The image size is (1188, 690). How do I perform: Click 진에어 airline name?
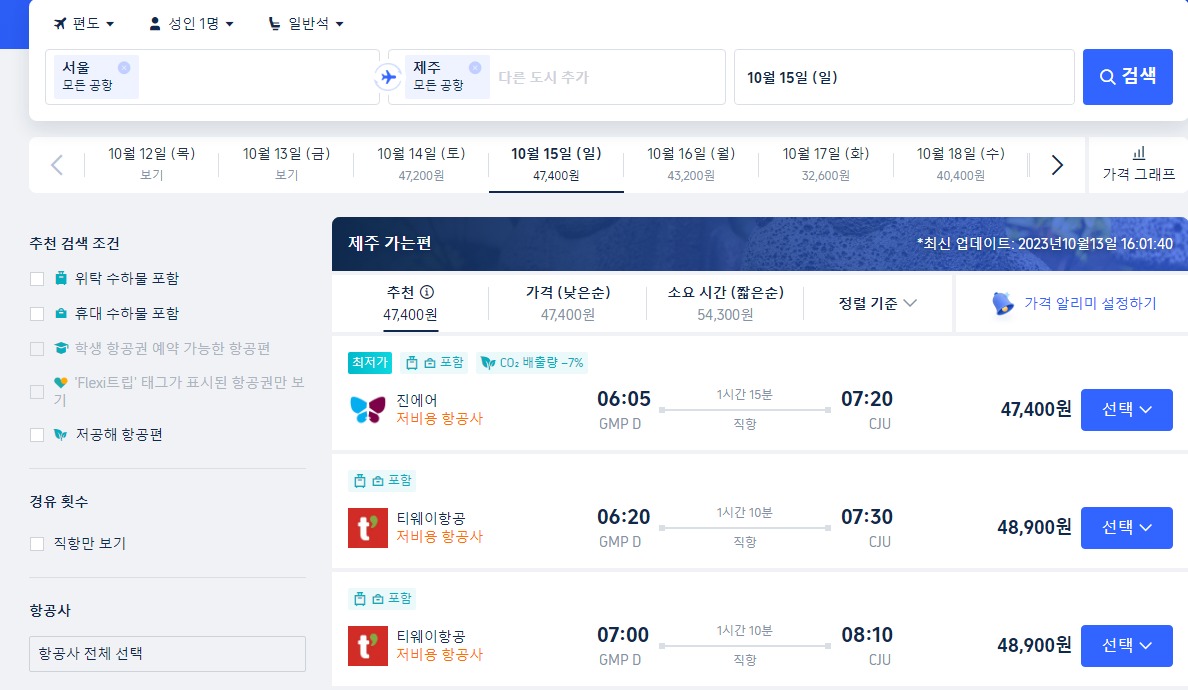pyautogui.click(x=417, y=400)
